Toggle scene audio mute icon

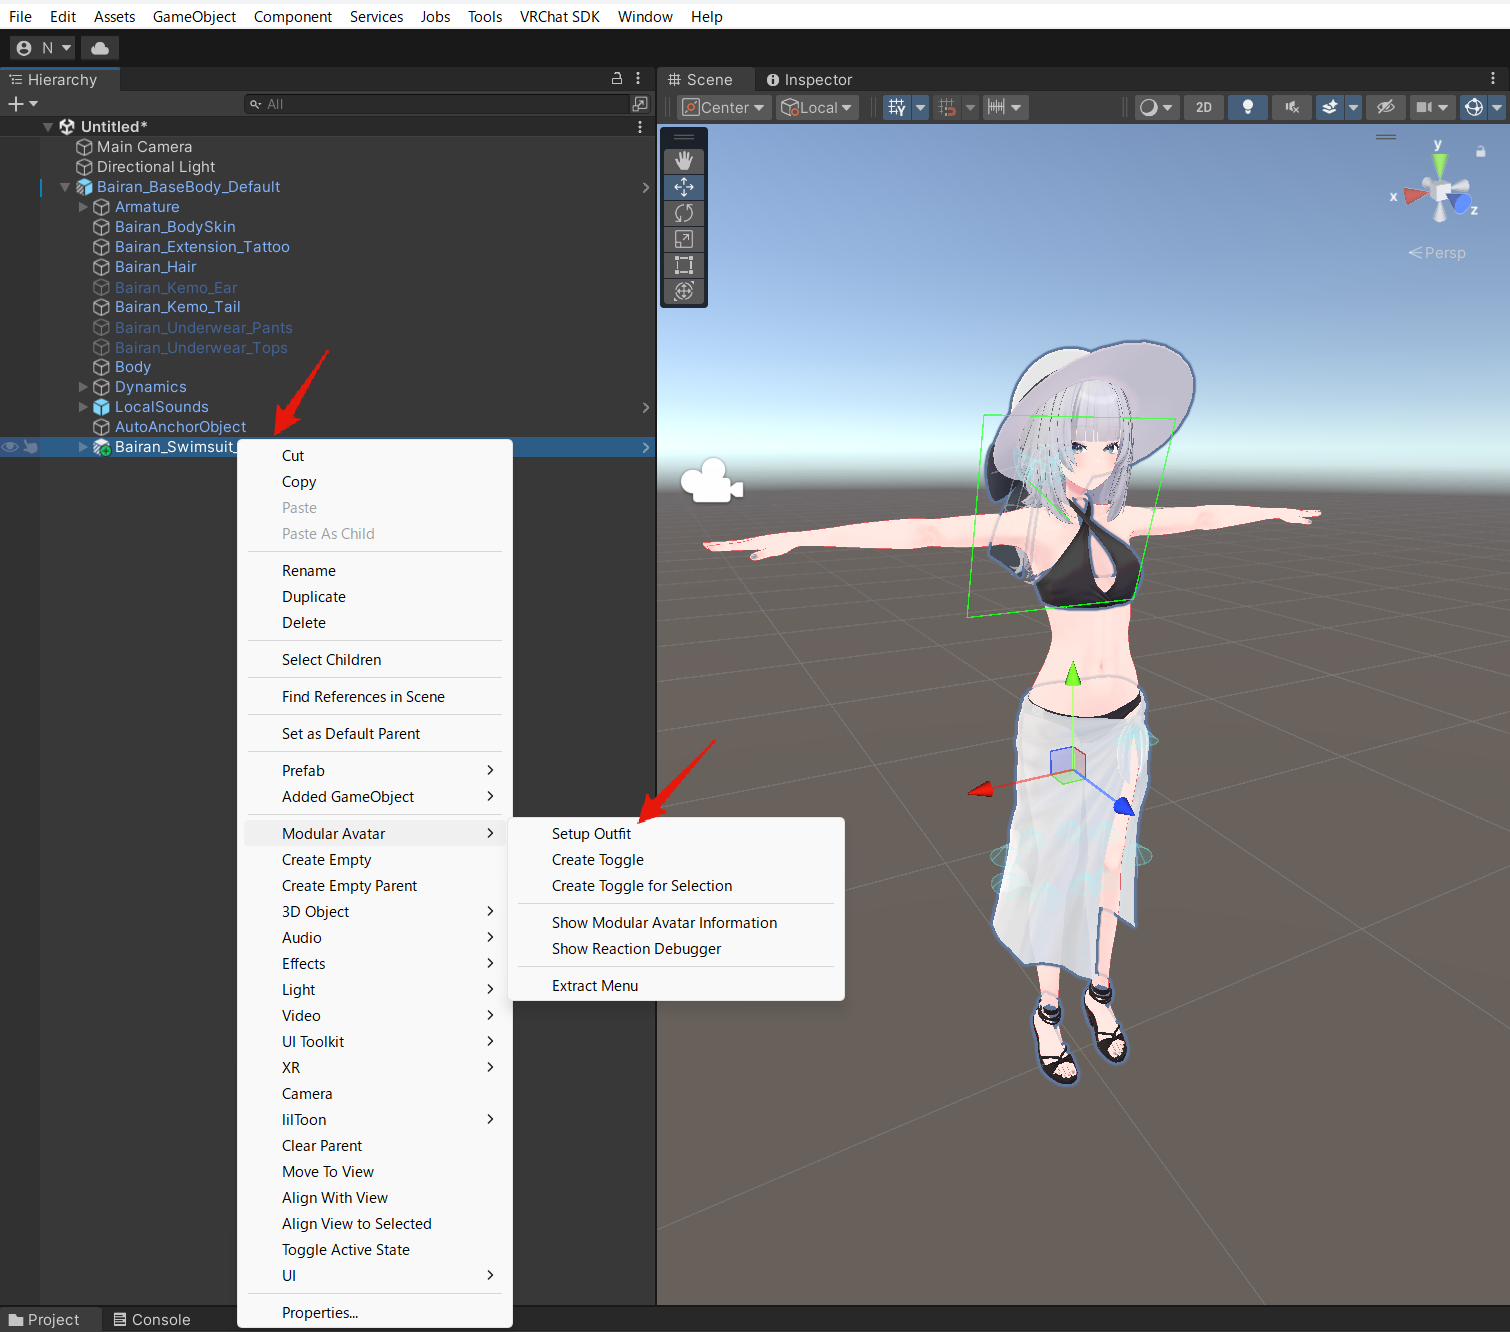pos(1292,107)
